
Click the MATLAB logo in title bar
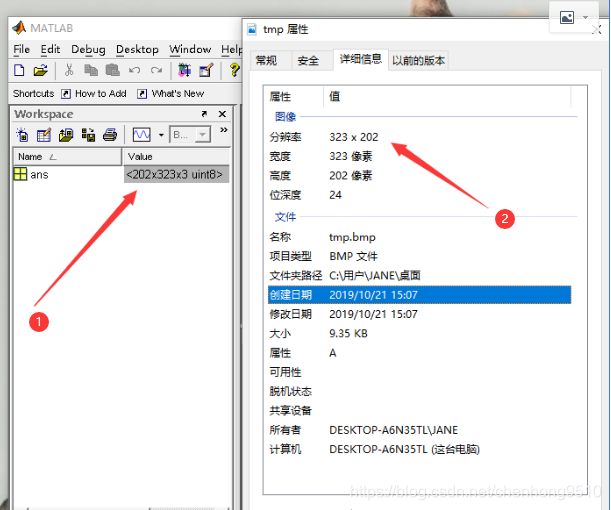coord(19,28)
